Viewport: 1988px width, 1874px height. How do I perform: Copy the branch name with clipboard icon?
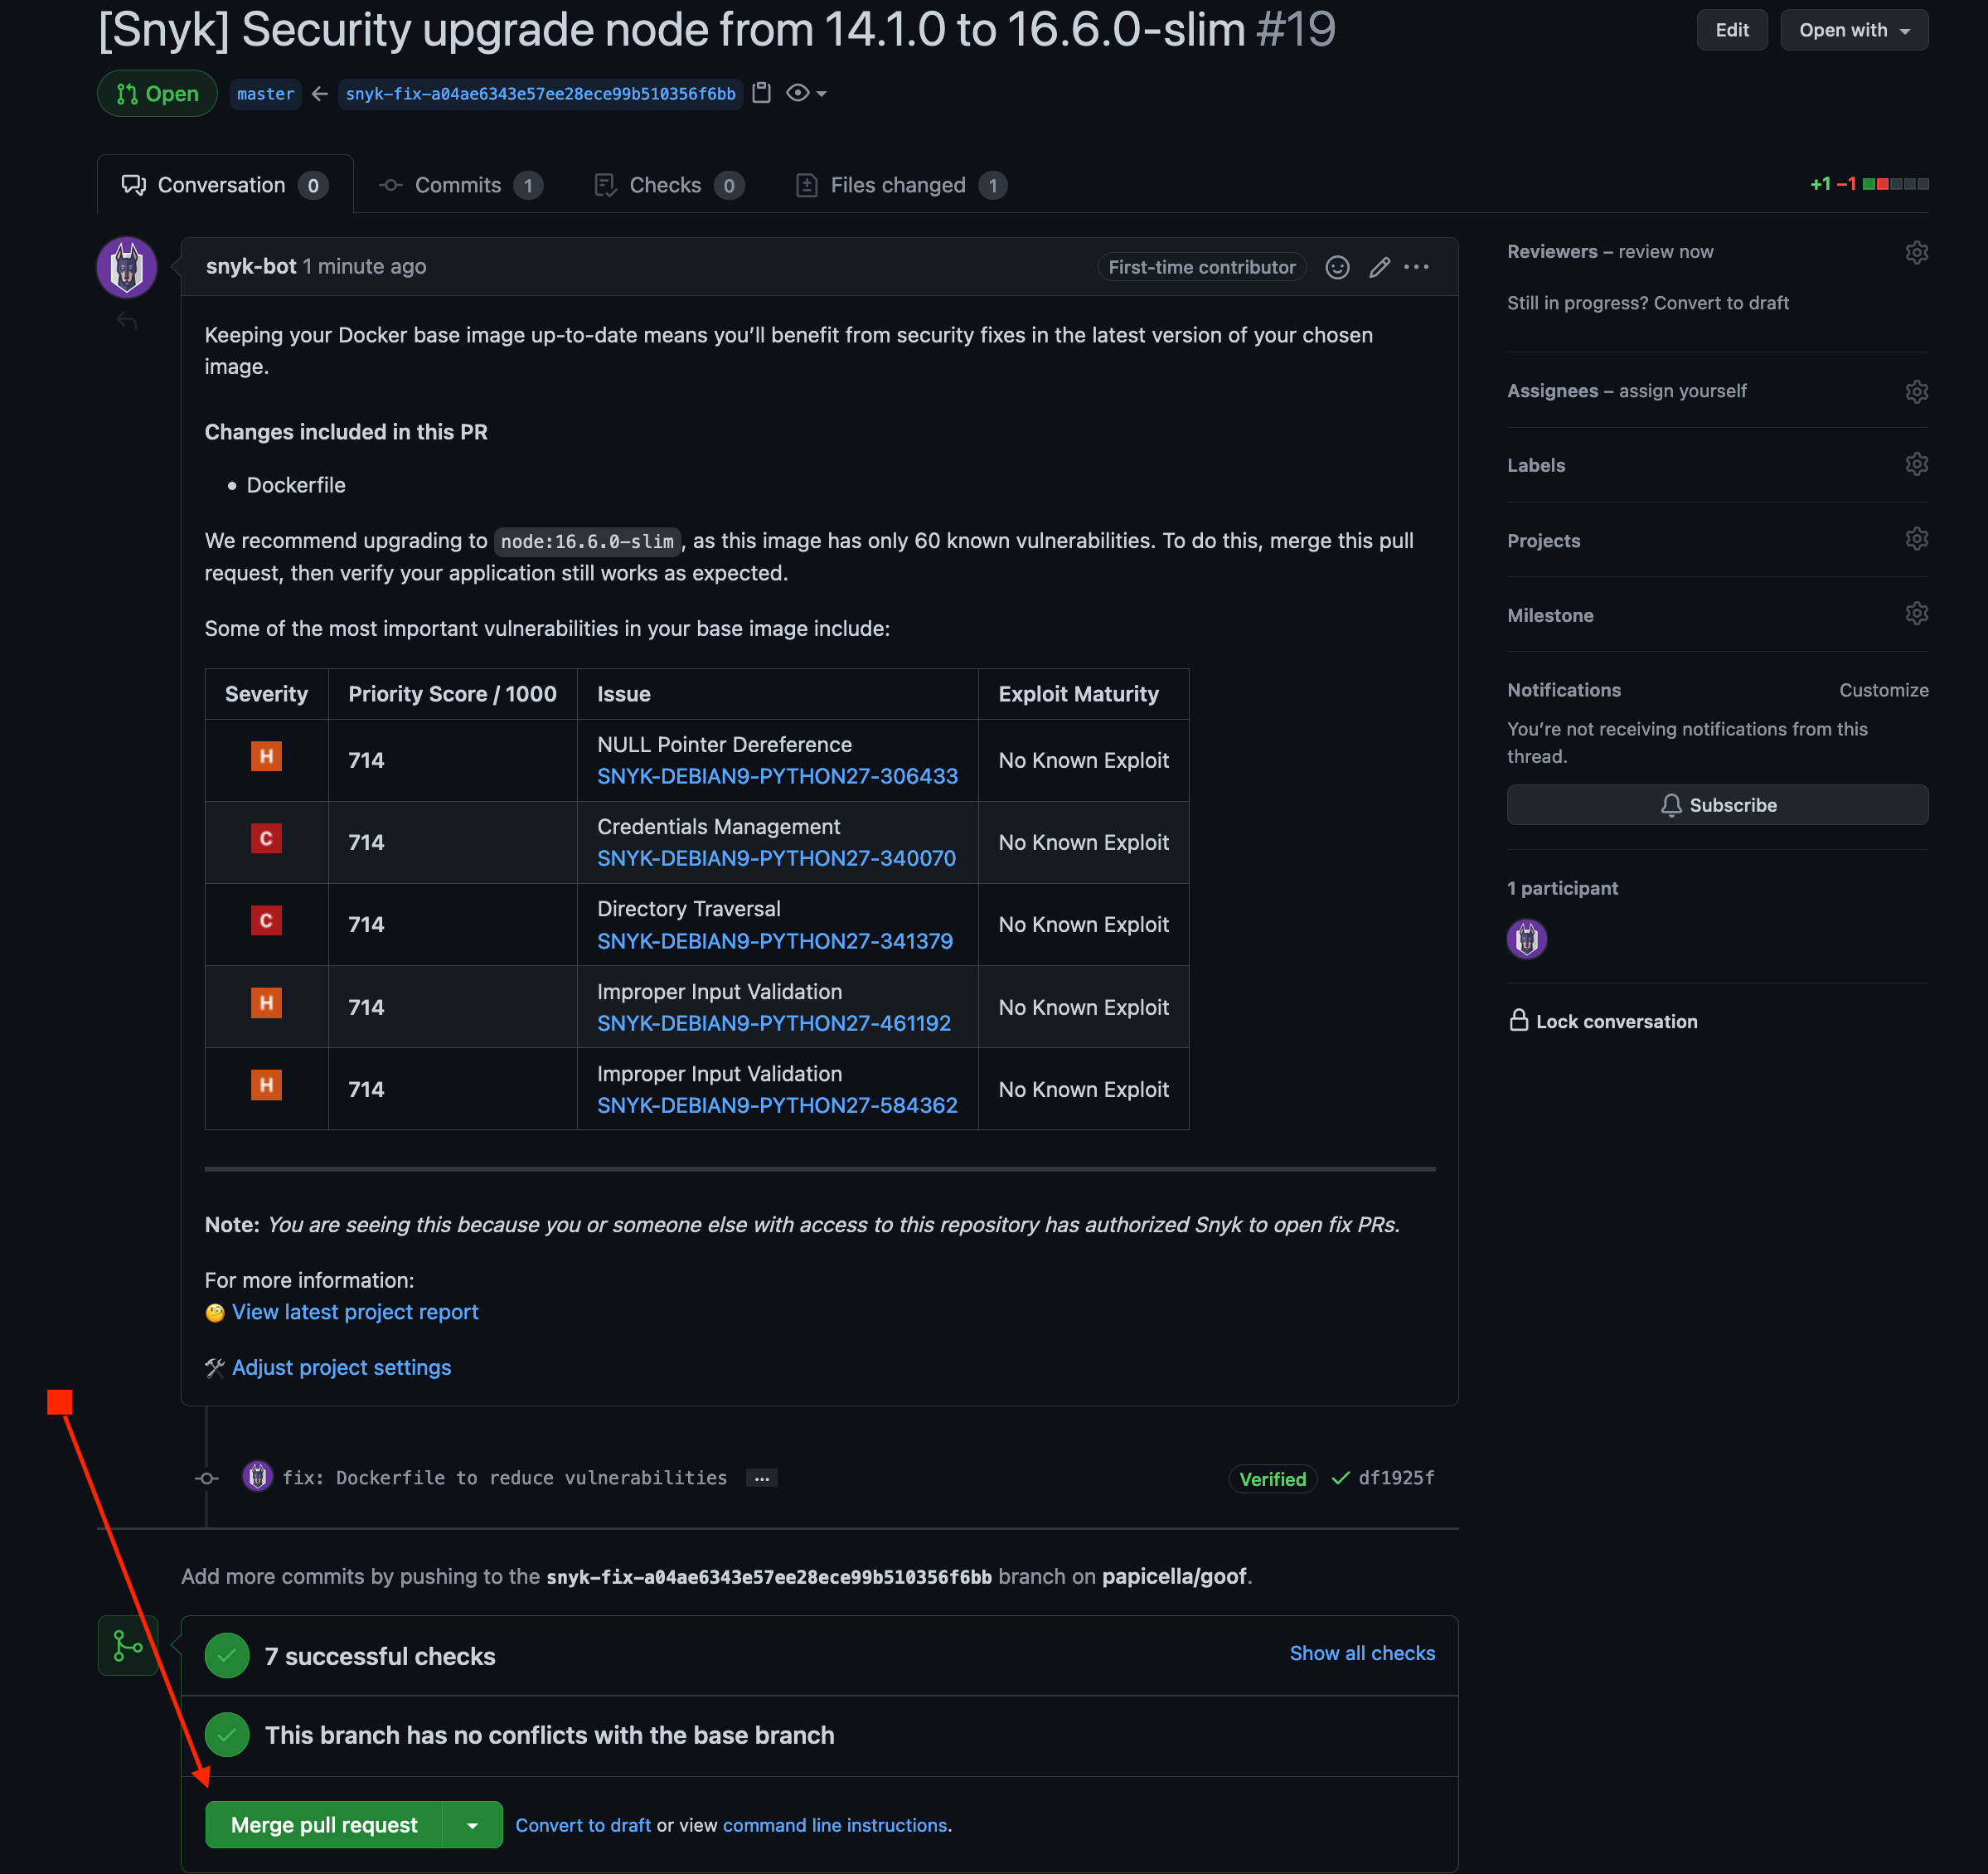(x=761, y=93)
